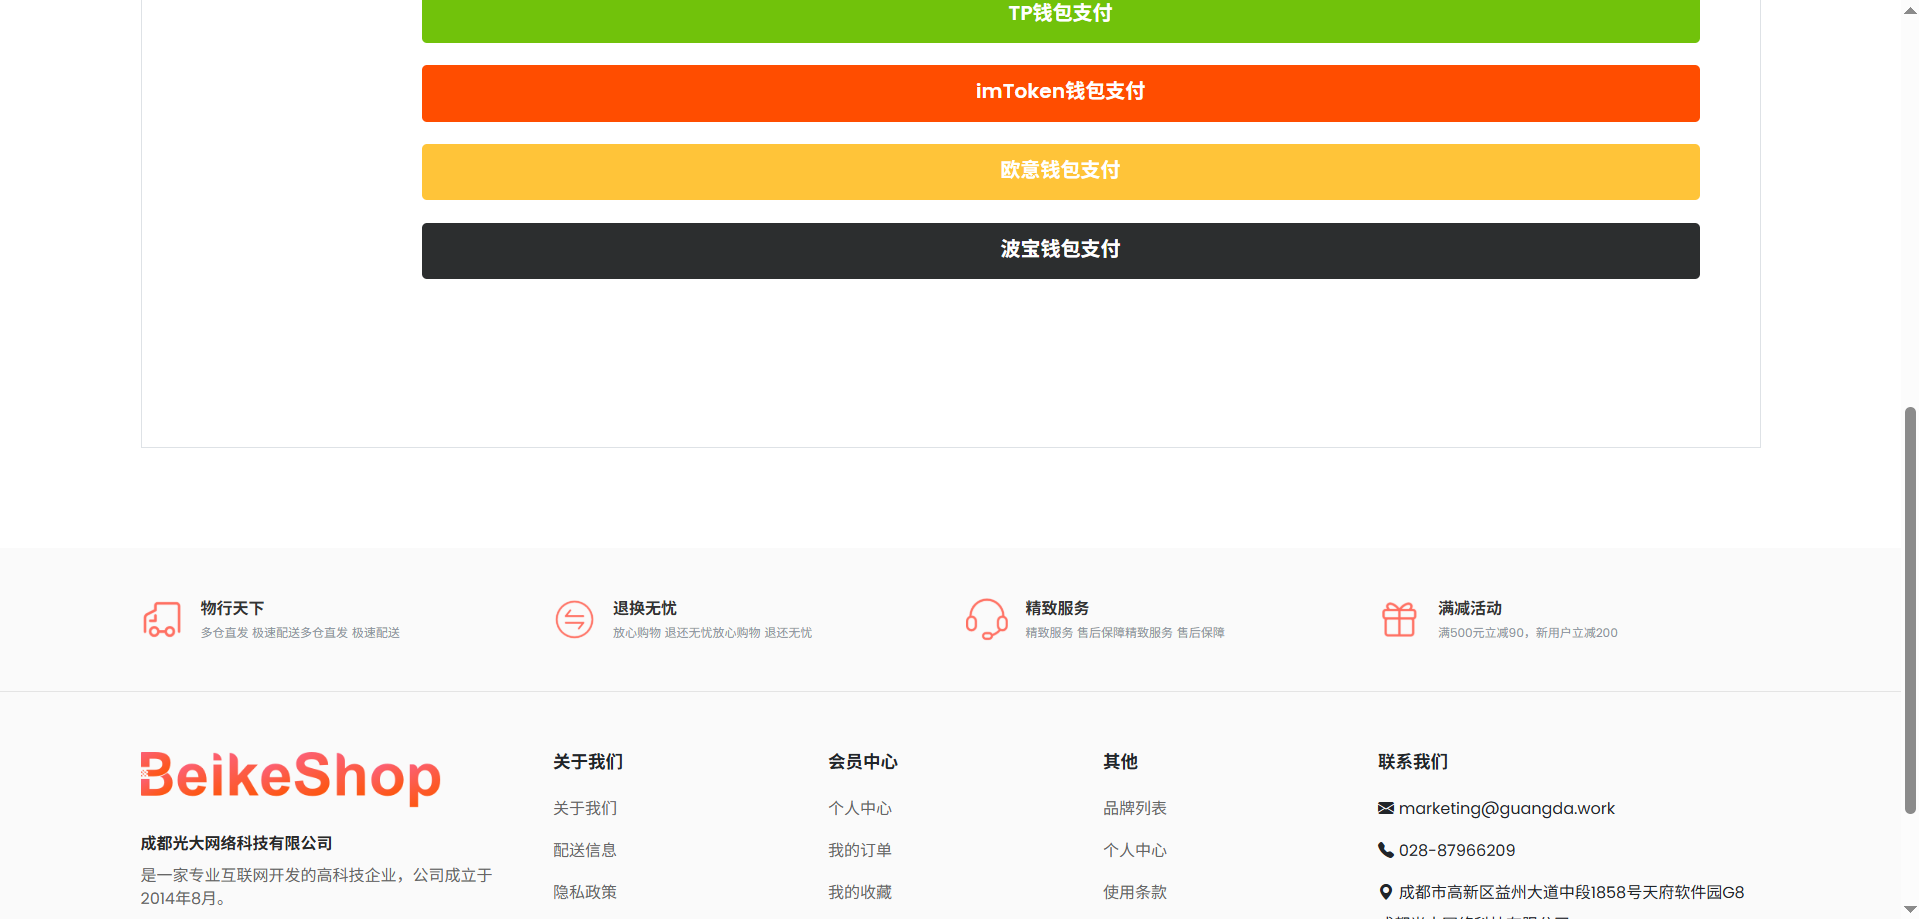Go to 个人中心 under 其他
The height and width of the screenshot is (919, 1919).
[1135, 850]
